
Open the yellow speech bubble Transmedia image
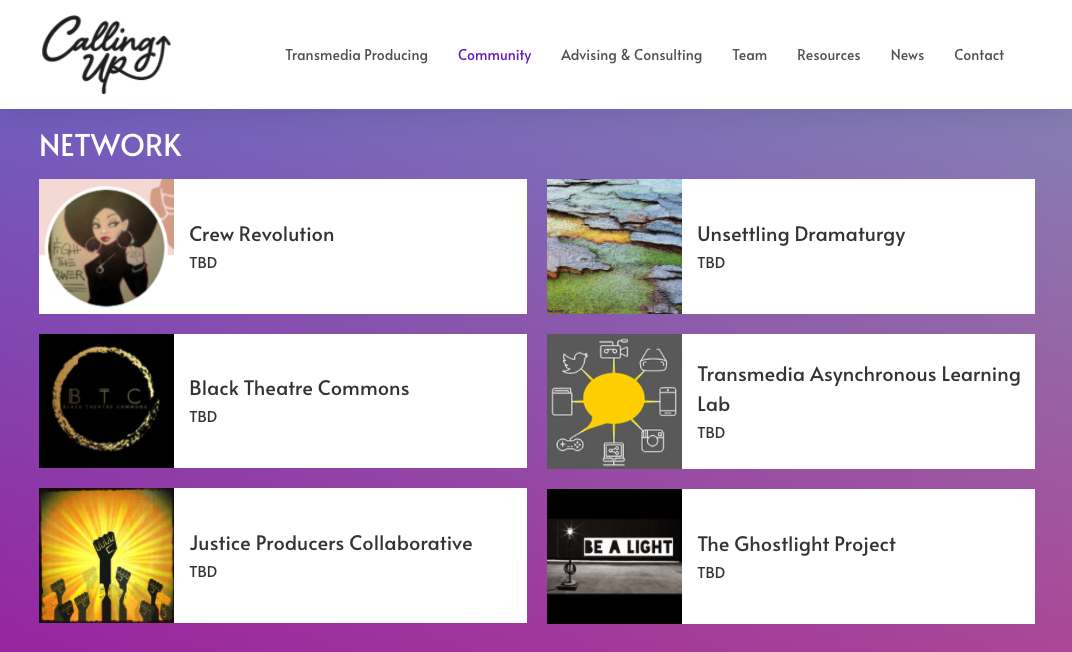point(614,401)
